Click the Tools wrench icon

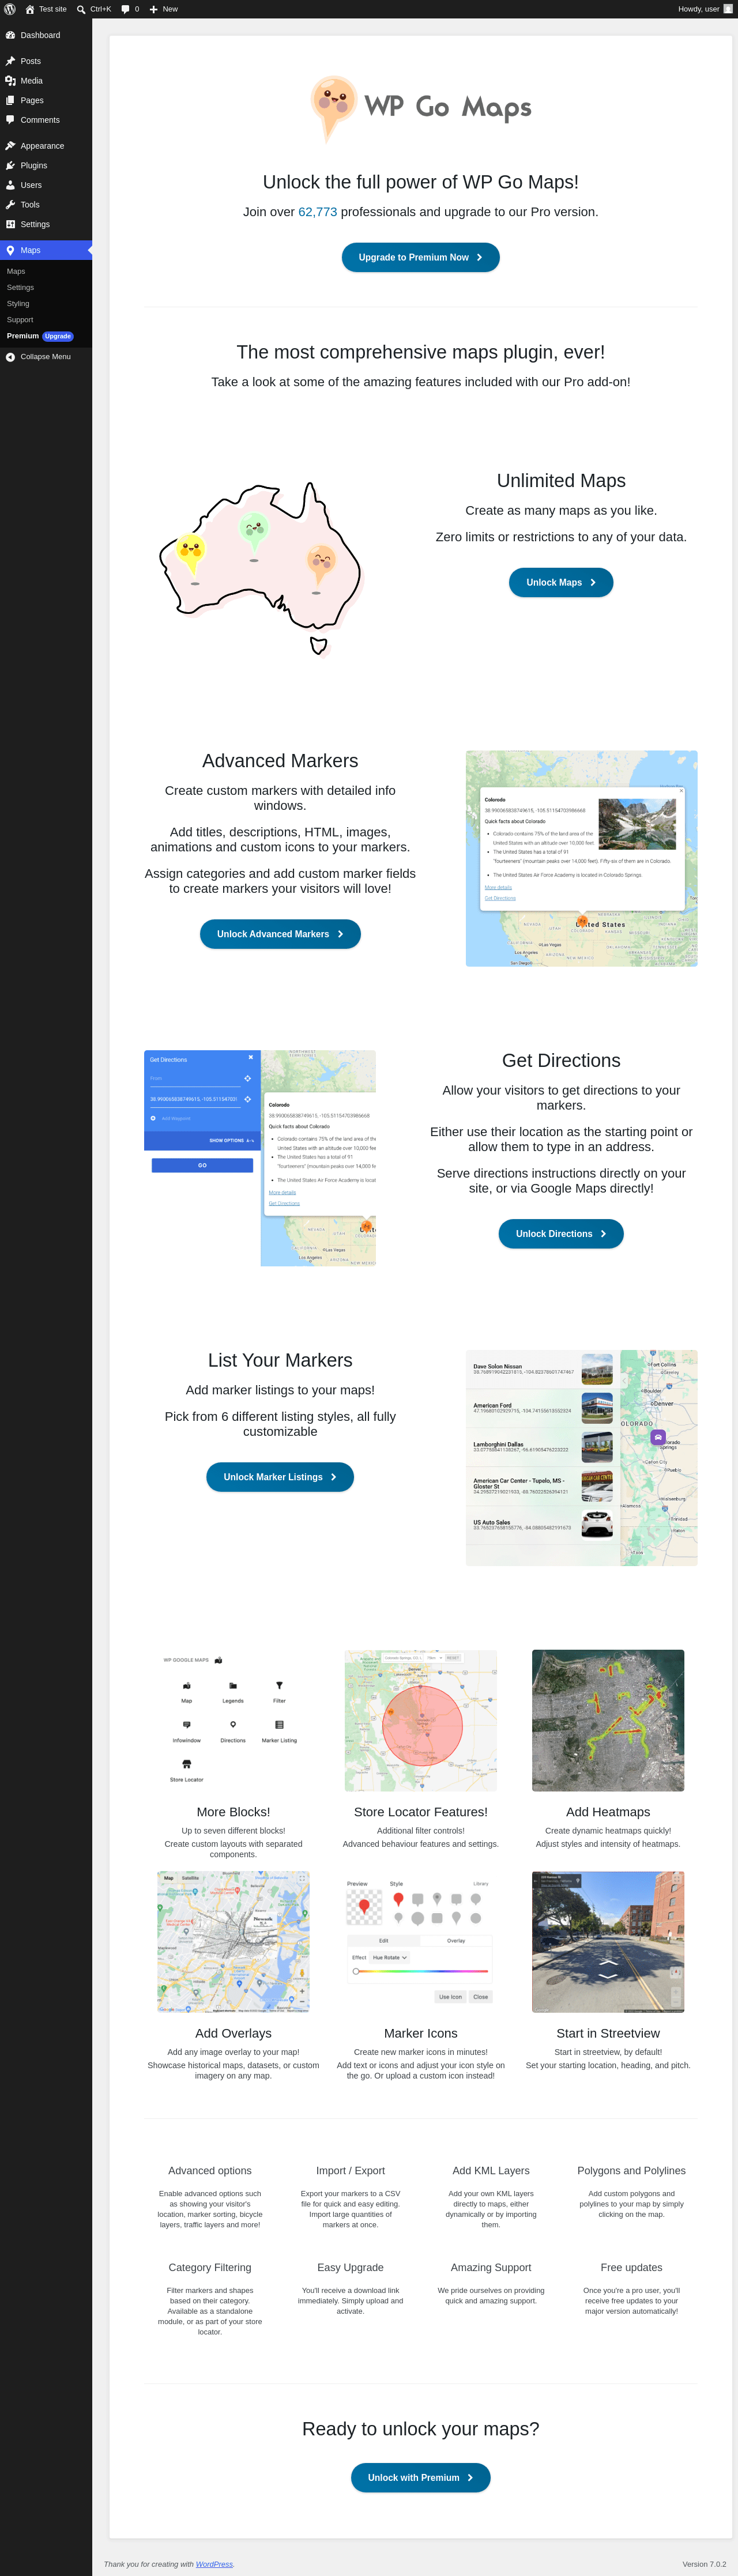10,205
